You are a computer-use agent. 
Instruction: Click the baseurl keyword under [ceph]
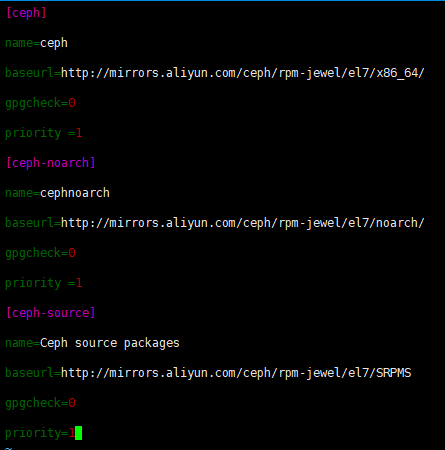point(29,73)
